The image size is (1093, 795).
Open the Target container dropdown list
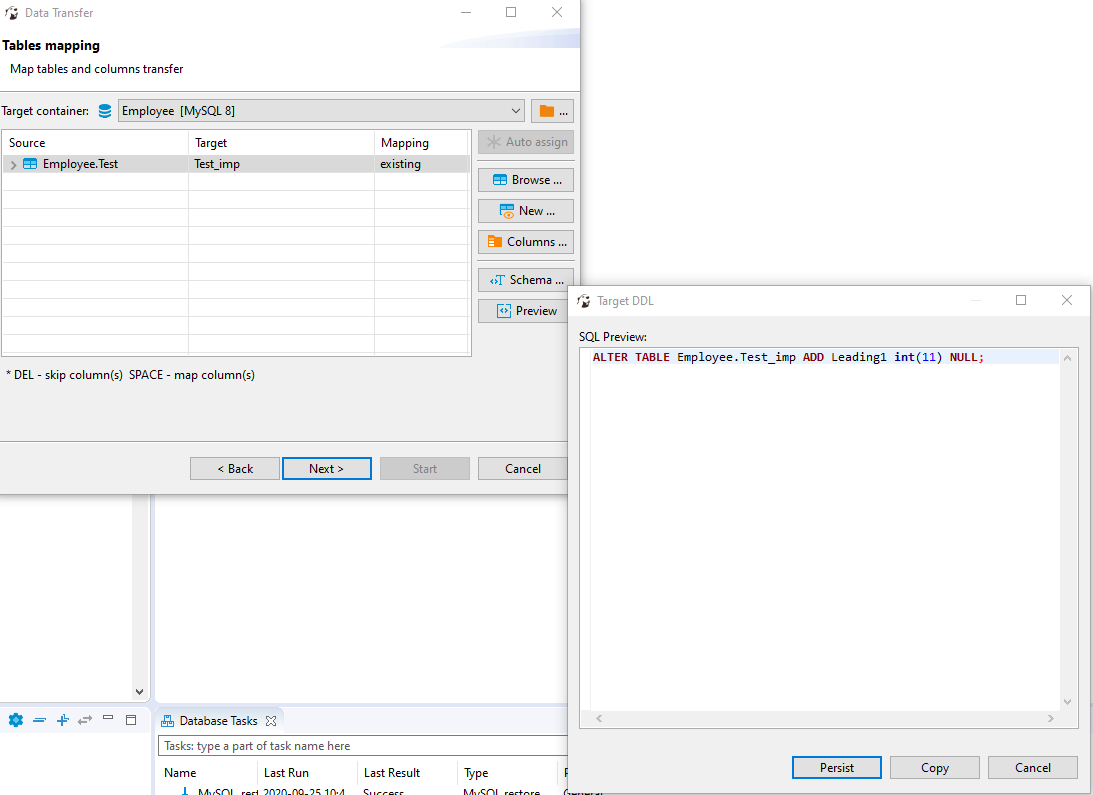[x=514, y=110]
